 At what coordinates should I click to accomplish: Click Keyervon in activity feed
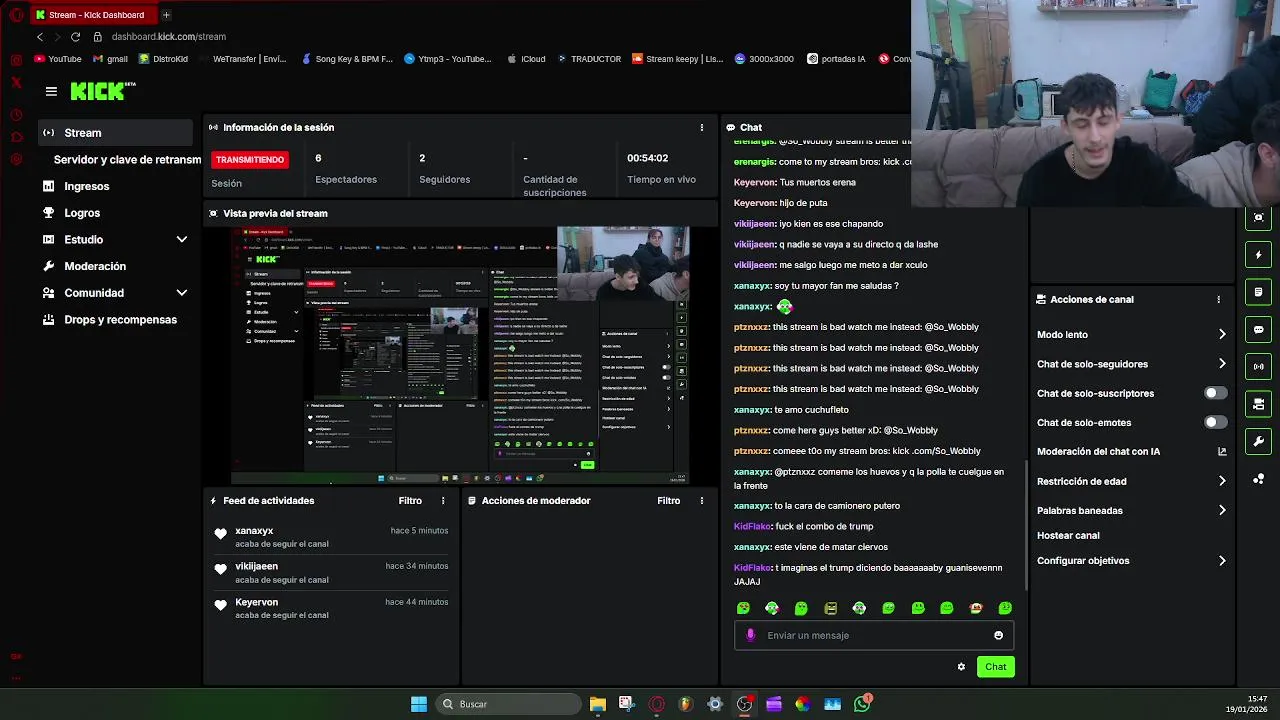point(256,603)
